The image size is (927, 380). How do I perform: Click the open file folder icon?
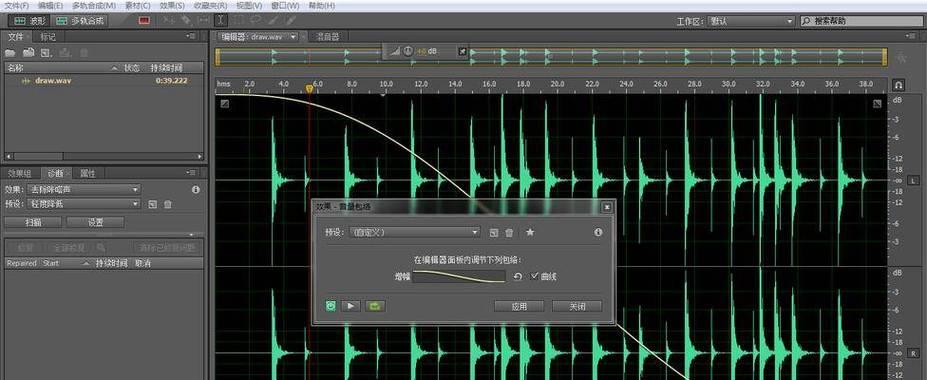tap(11, 53)
